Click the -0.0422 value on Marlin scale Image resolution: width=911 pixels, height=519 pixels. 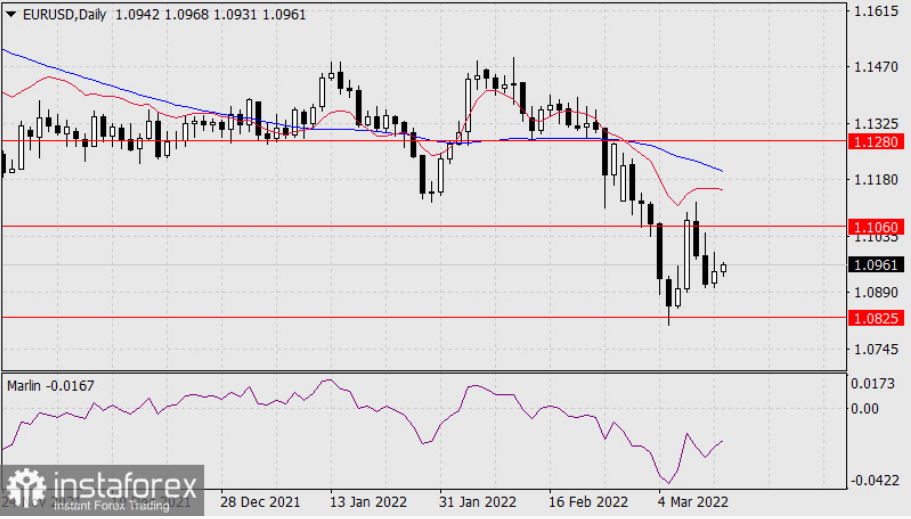pyautogui.click(x=874, y=481)
